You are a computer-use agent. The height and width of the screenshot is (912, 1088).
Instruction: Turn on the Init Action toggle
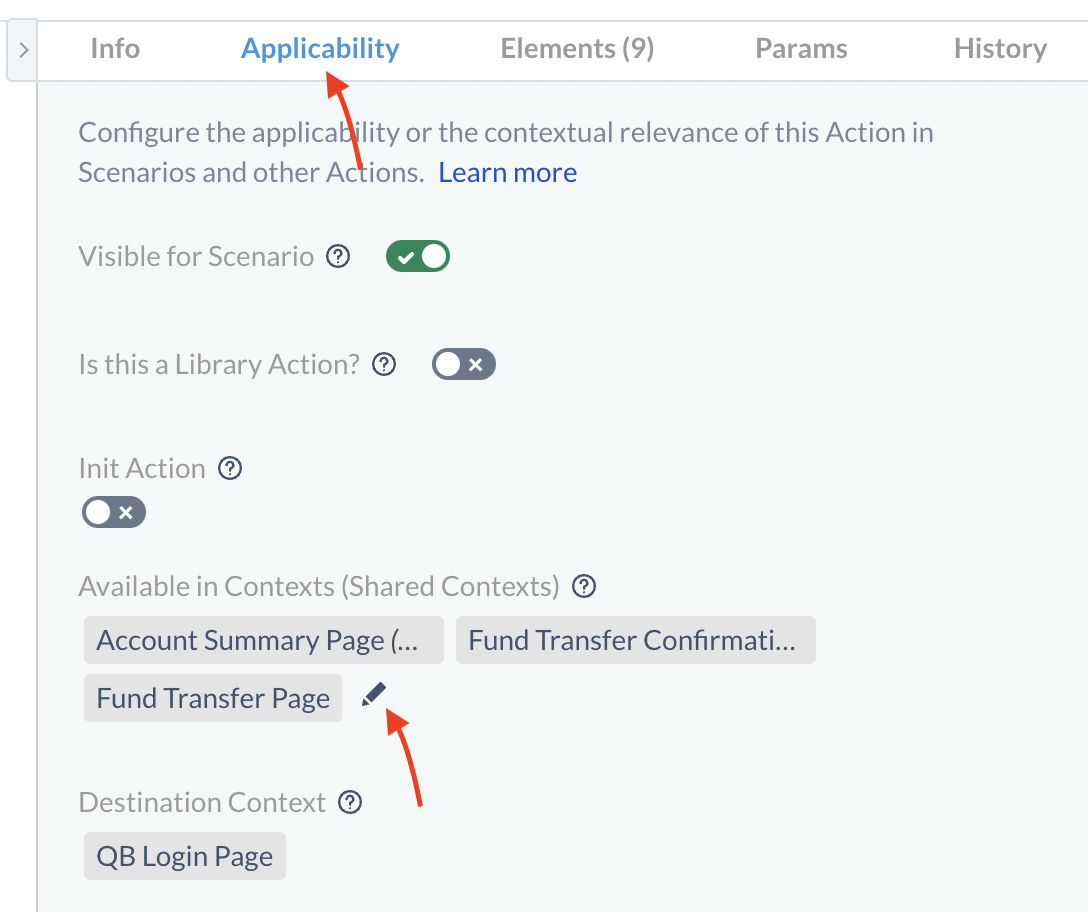(x=114, y=512)
